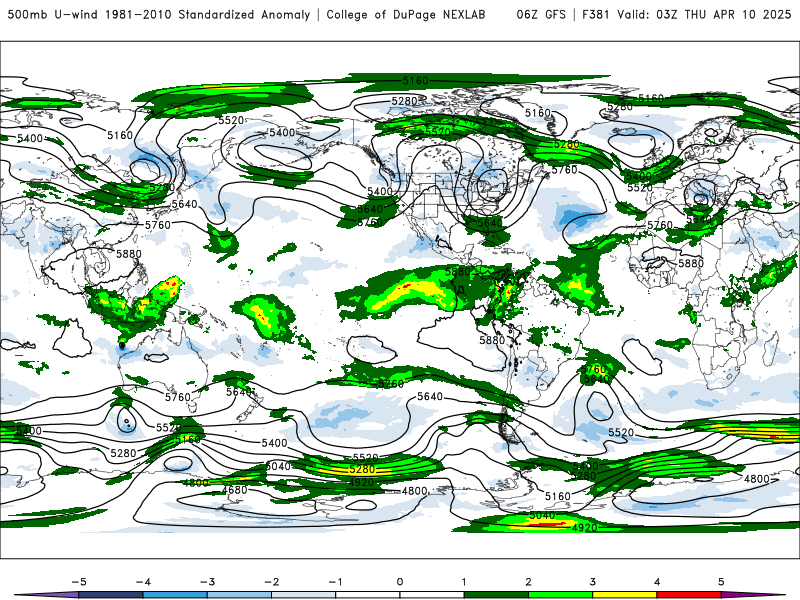
Task: Click the '06Z GFS' model run label
Action: coord(541,14)
